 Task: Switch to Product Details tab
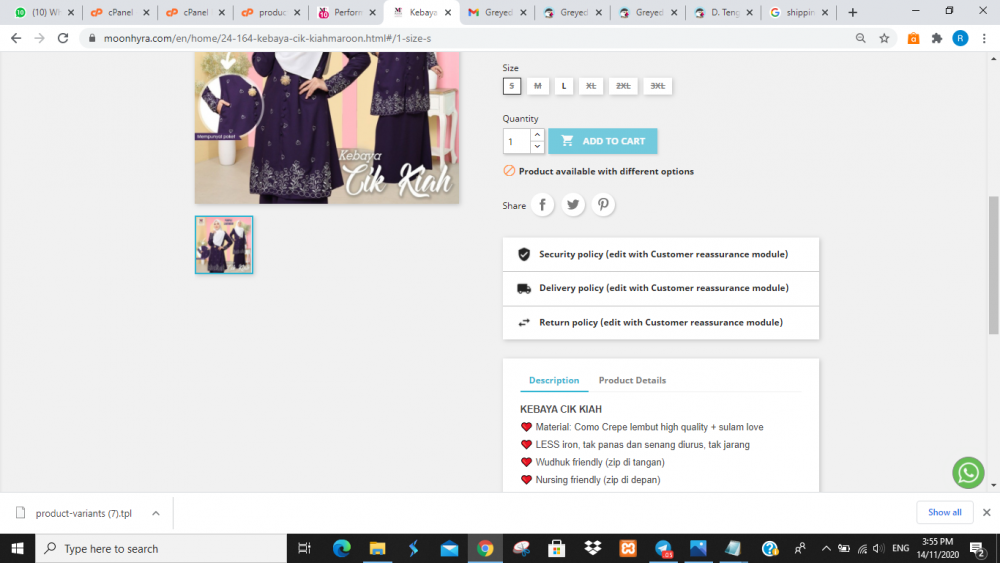click(632, 380)
